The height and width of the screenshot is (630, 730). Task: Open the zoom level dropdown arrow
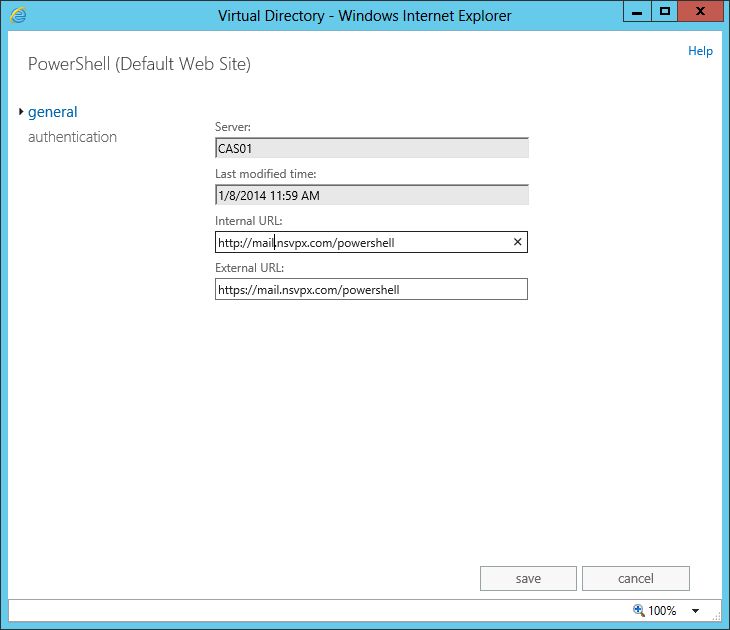[x=695, y=611]
